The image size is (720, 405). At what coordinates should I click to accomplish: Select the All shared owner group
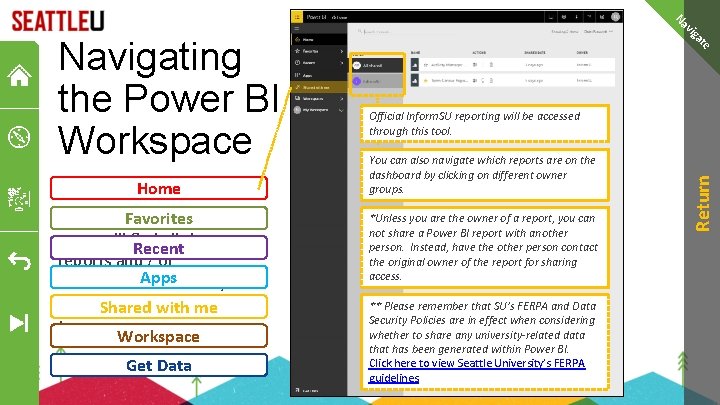[x=377, y=66]
